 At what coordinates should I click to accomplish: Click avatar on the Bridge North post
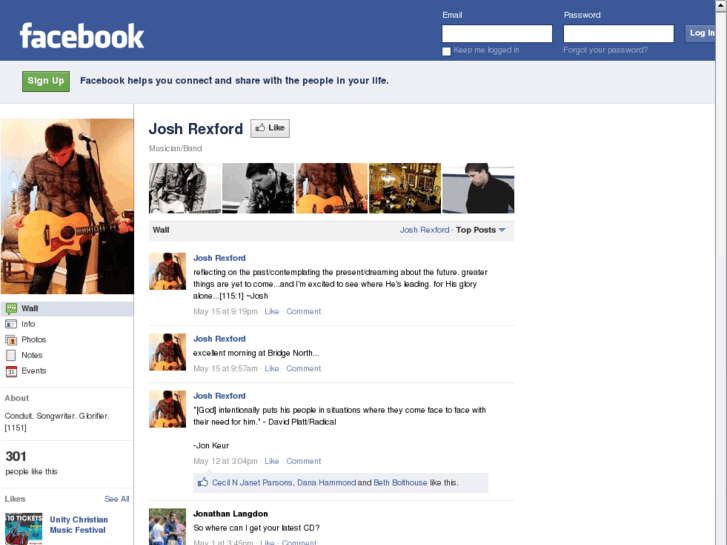(x=167, y=352)
